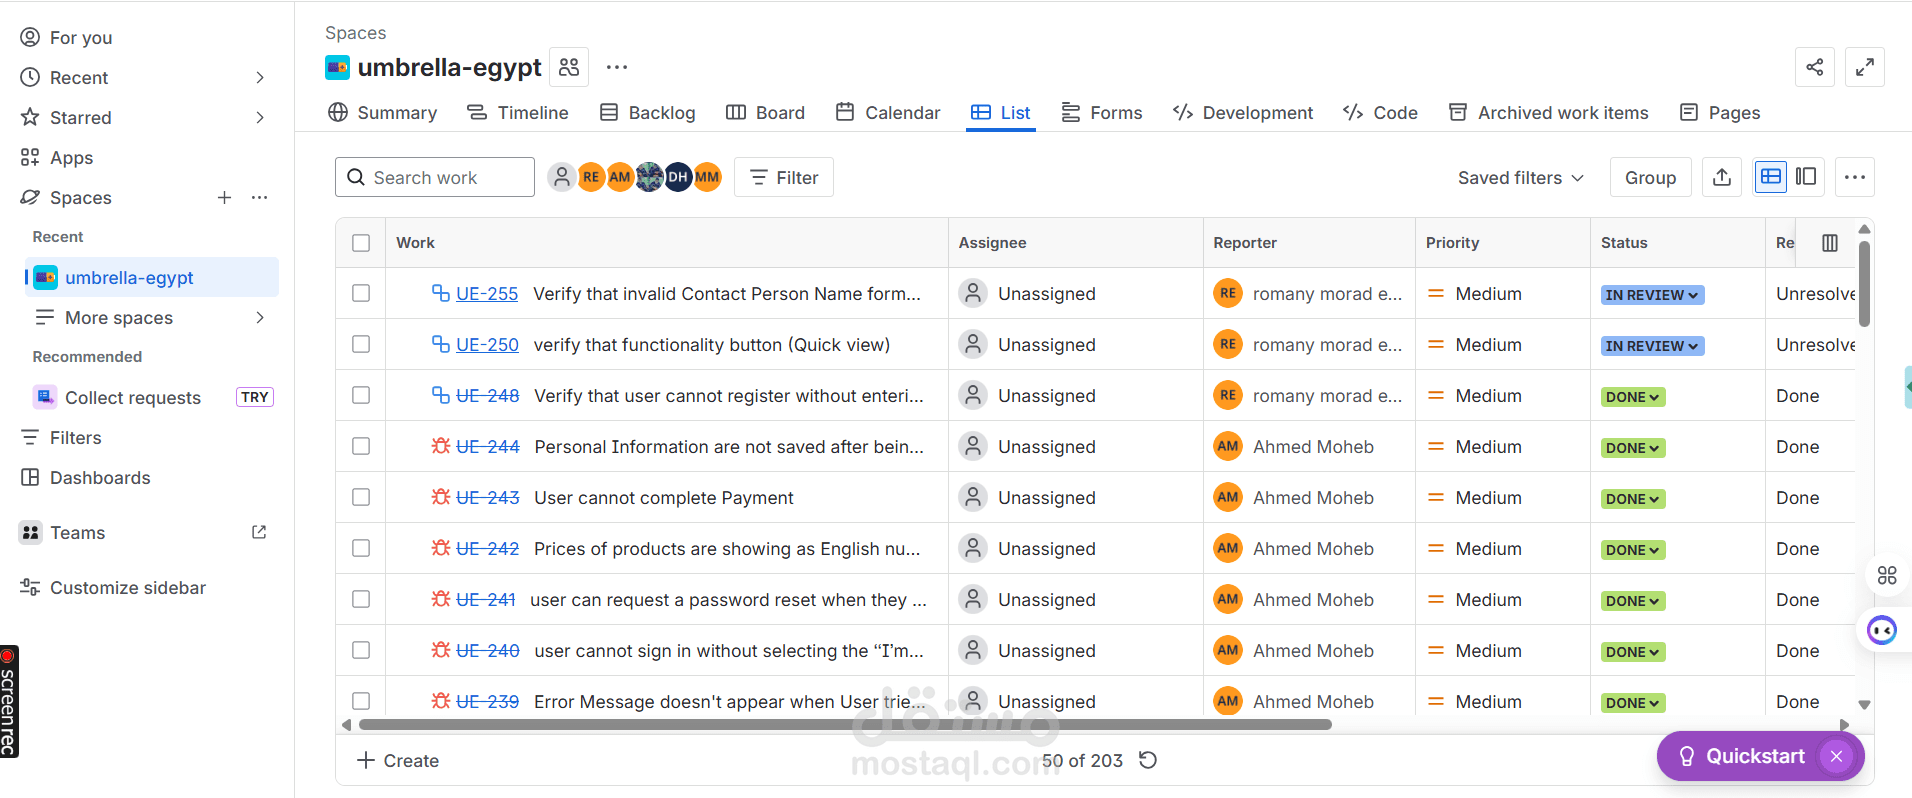Image resolution: width=1912 pixels, height=798 pixels.
Task: Click the bug icon for UE-244
Action: pyautogui.click(x=441, y=446)
